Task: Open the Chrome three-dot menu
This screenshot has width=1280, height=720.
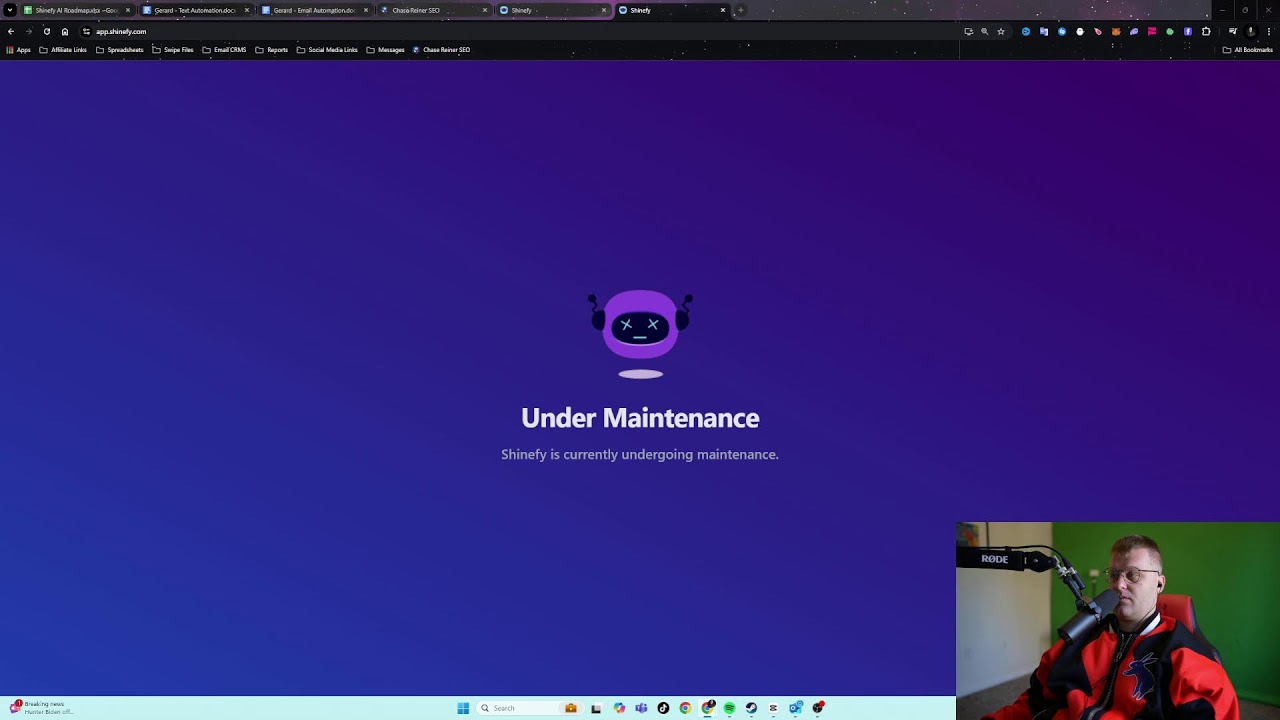Action: (x=1269, y=31)
